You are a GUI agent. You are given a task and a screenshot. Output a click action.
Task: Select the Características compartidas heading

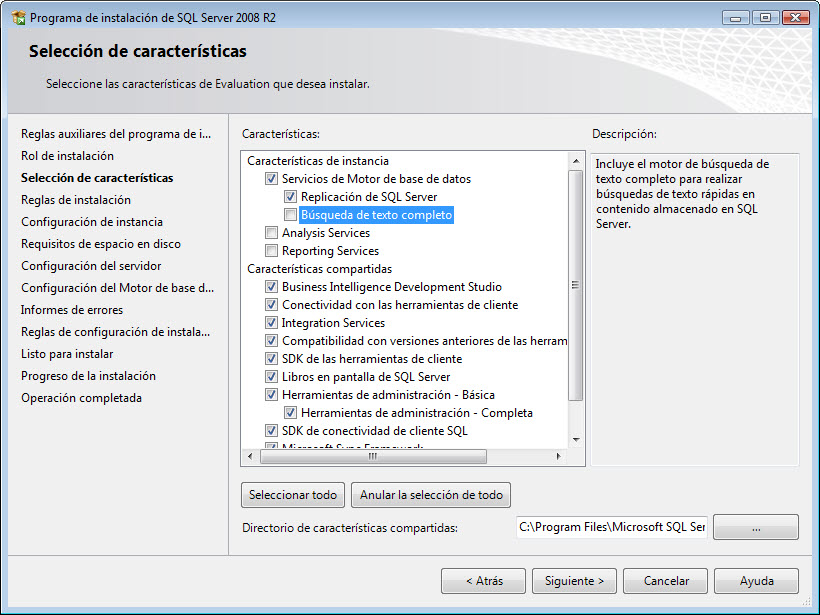[320, 269]
